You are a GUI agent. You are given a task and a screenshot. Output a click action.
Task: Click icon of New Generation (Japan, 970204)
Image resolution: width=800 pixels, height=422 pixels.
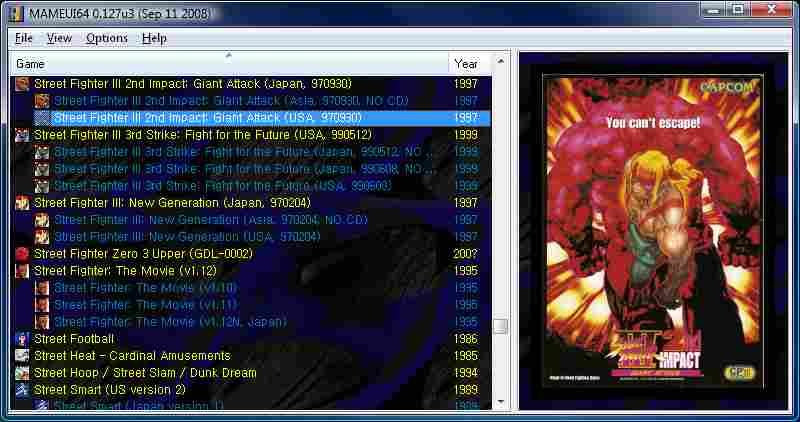(x=22, y=203)
